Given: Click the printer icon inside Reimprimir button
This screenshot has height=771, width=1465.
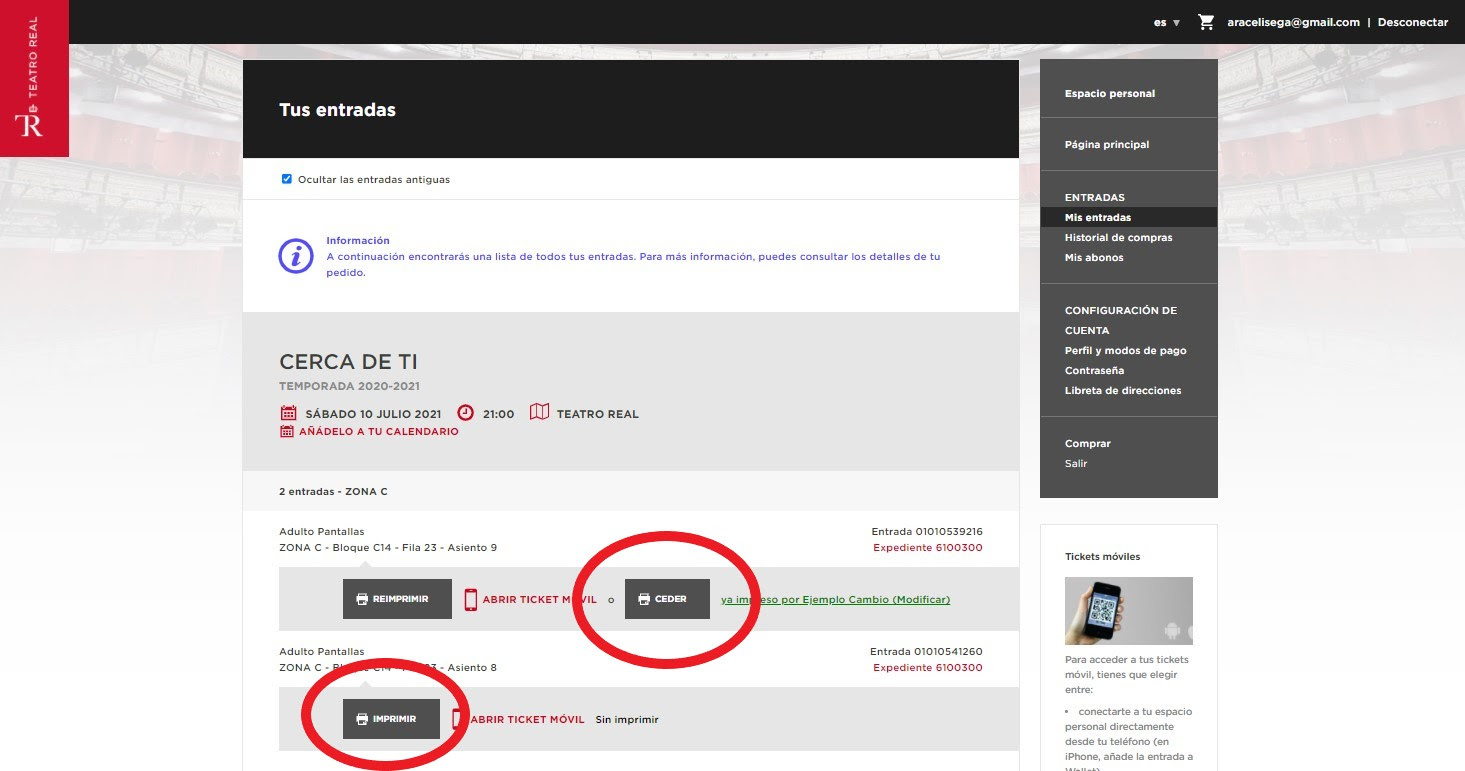Looking at the screenshot, I should click(x=362, y=599).
